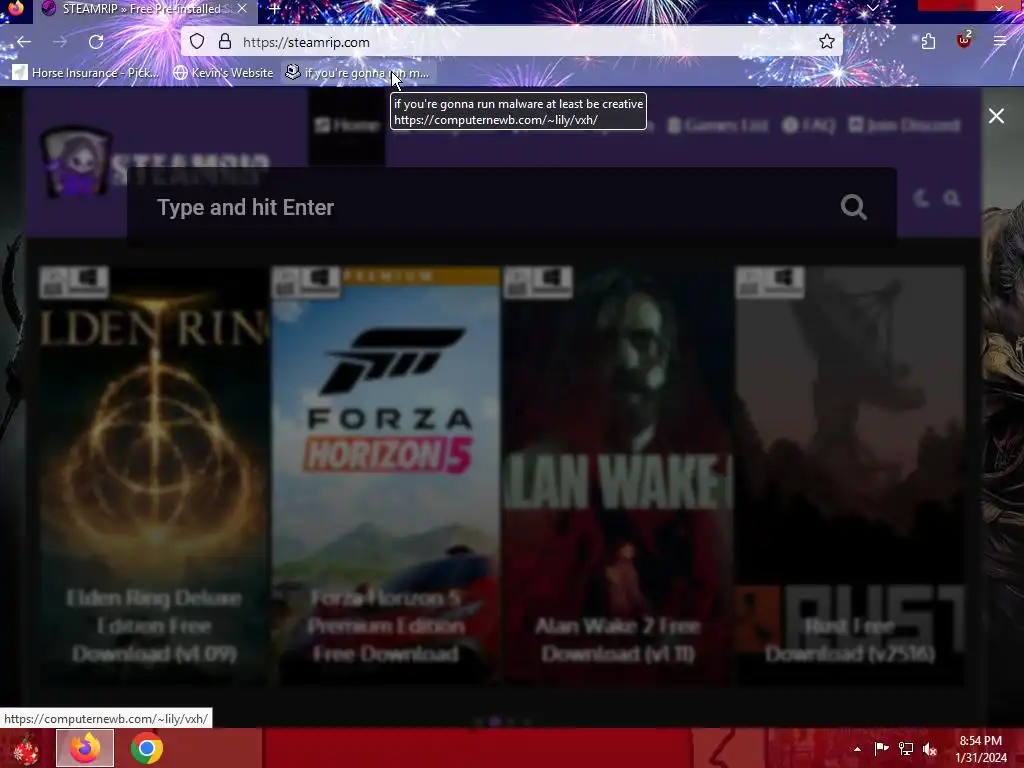Screen dimensions: 1024x768
Task: Open network tray icon
Action: click(x=906, y=748)
